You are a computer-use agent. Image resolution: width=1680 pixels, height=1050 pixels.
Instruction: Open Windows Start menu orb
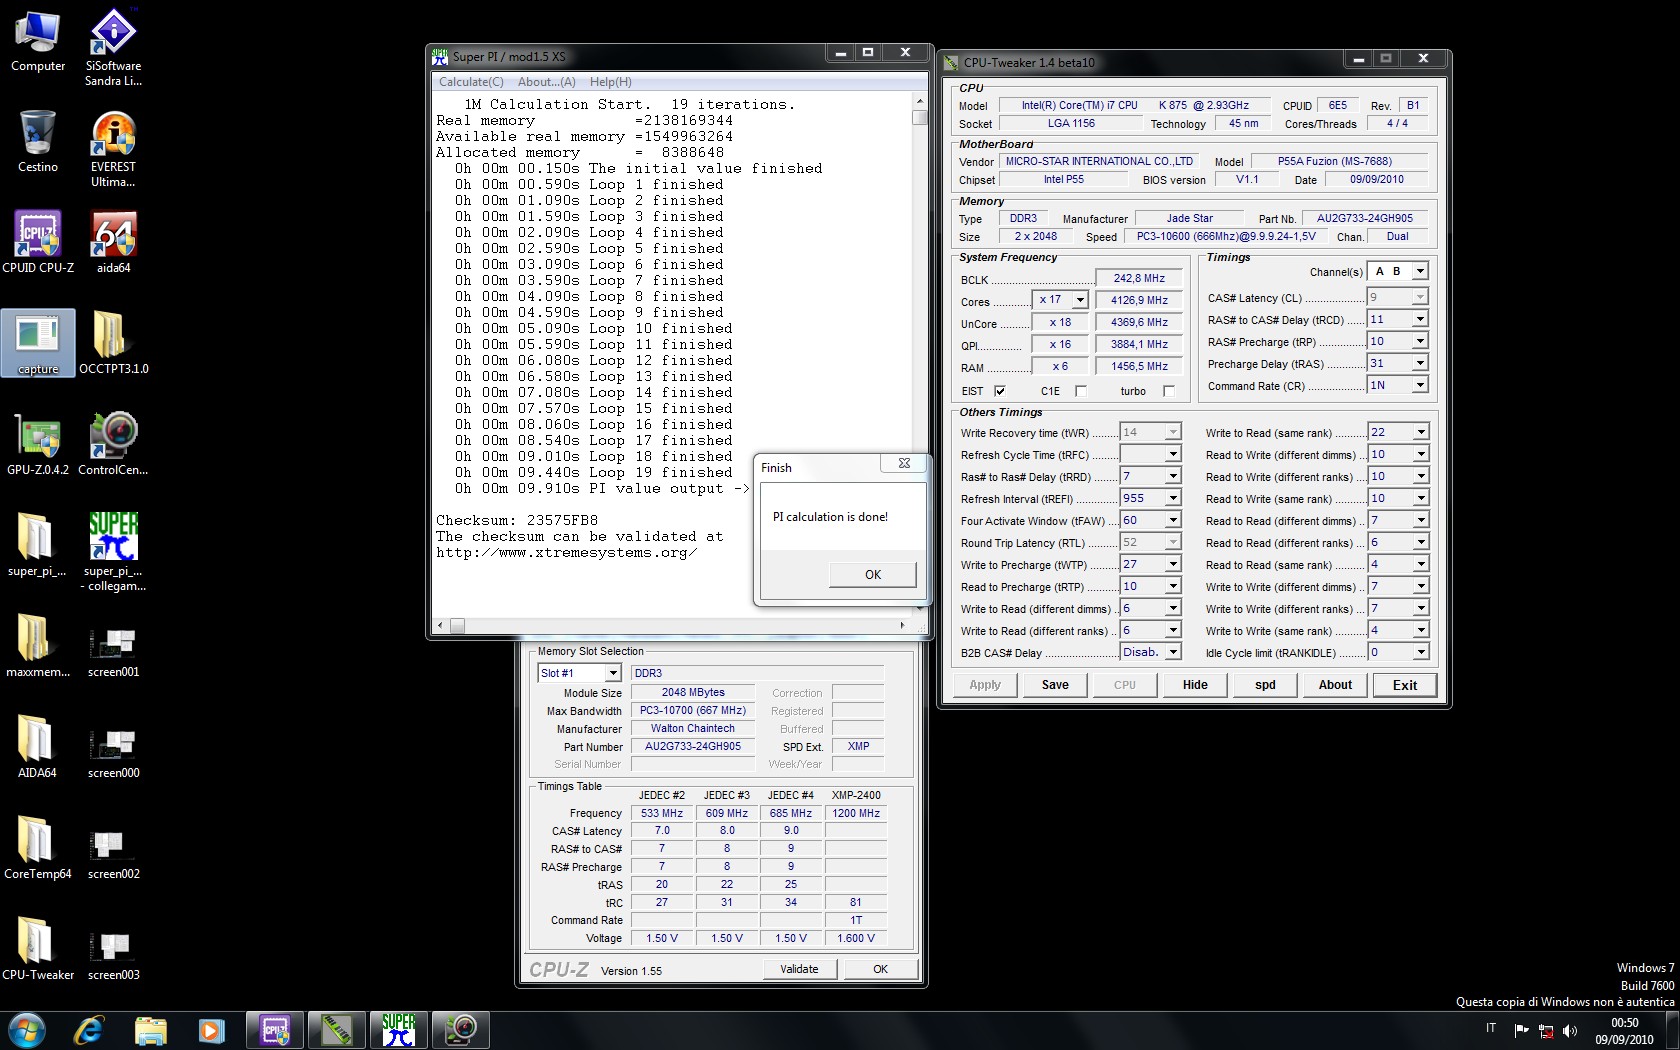[27, 1030]
